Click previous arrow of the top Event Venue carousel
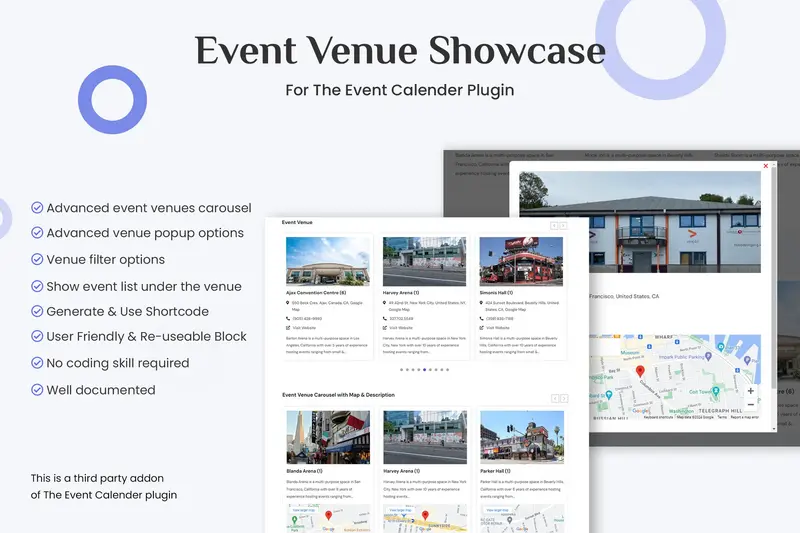The height and width of the screenshot is (533, 800). (555, 226)
